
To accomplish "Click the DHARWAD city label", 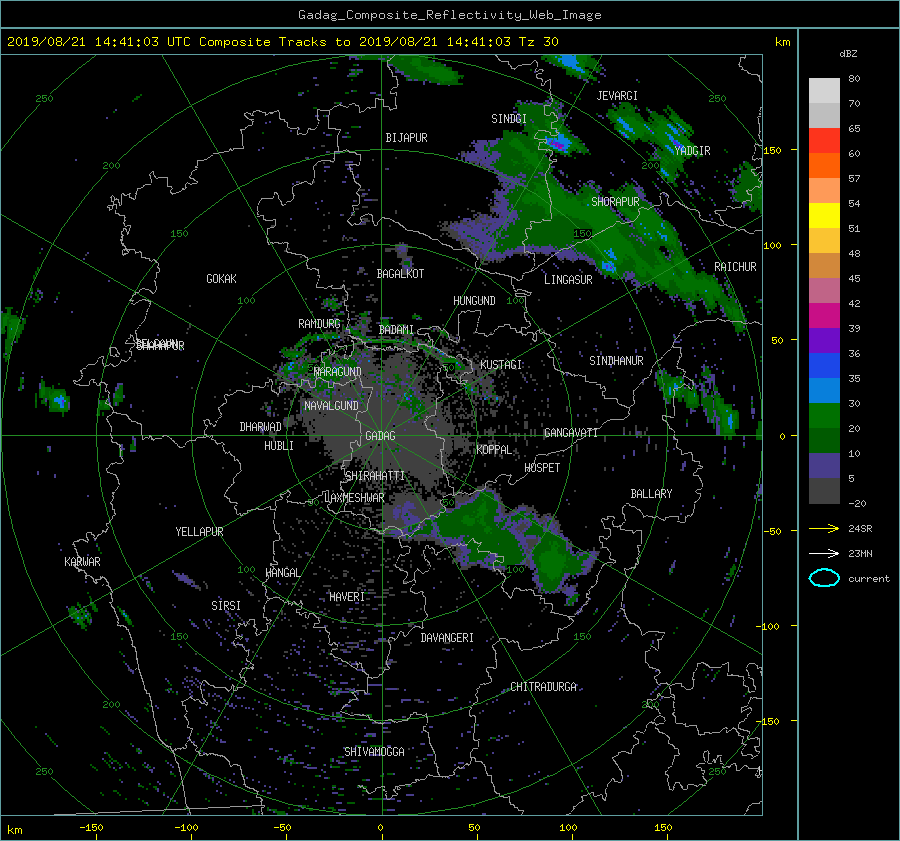I will tap(261, 427).
